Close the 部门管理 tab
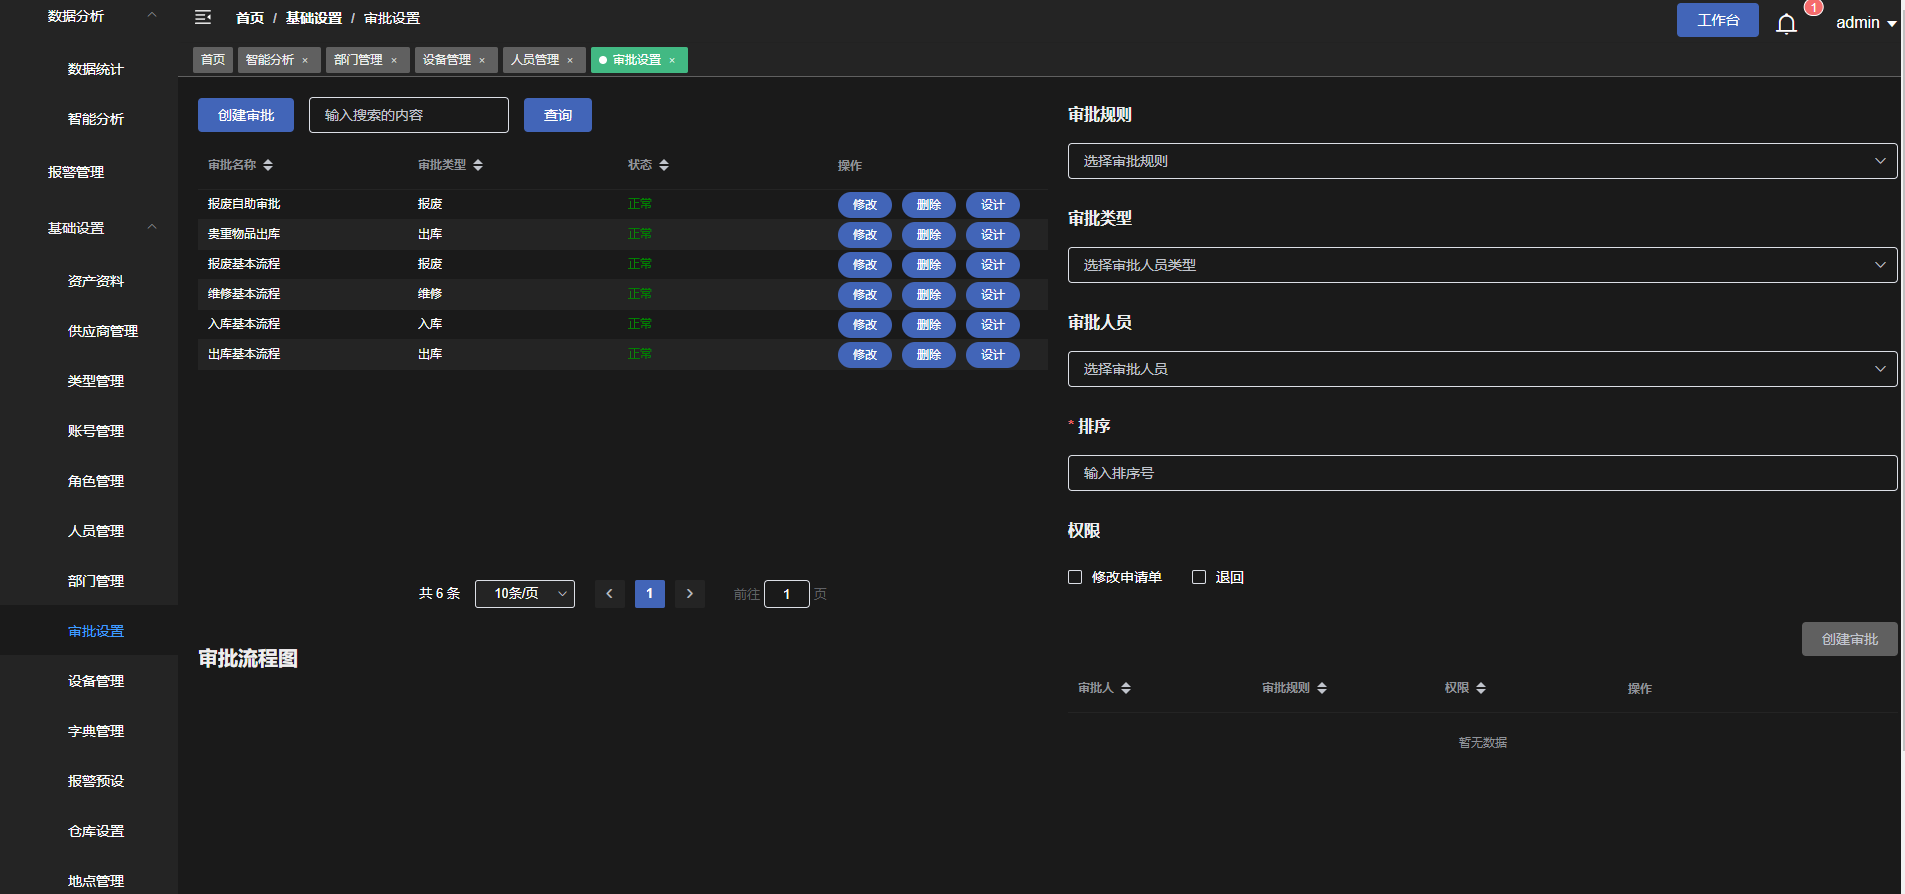The height and width of the screenshot is (894, 1905). click(x=394, y=60)
